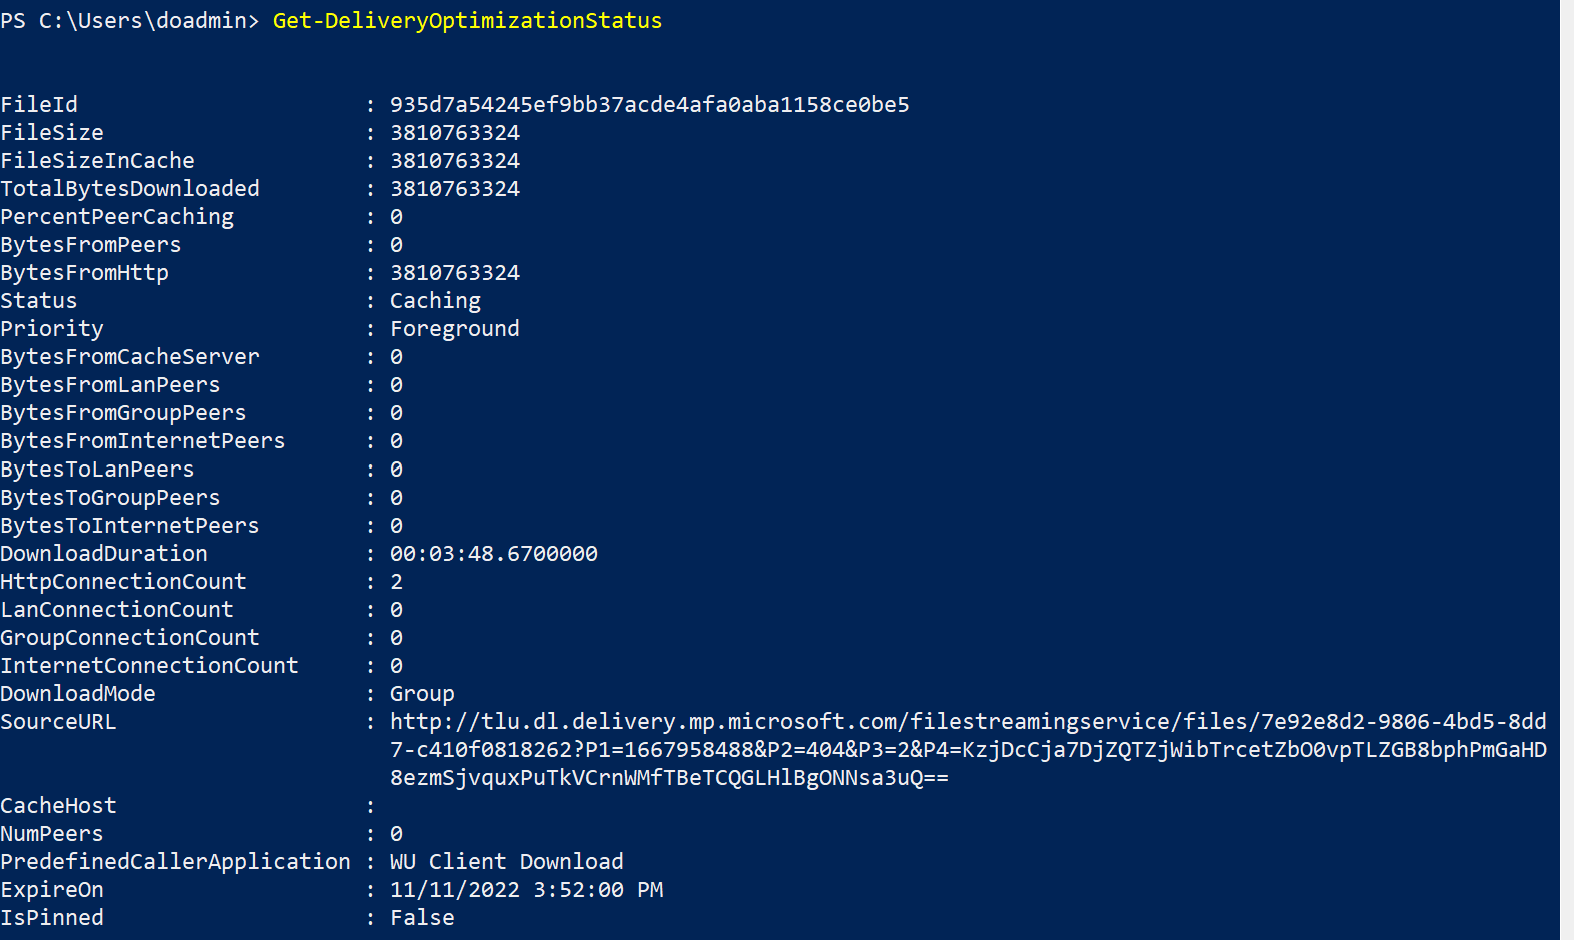Click the last line of SourceURL ending in ==
The image size is (1574, 940).
click(669, 778)
